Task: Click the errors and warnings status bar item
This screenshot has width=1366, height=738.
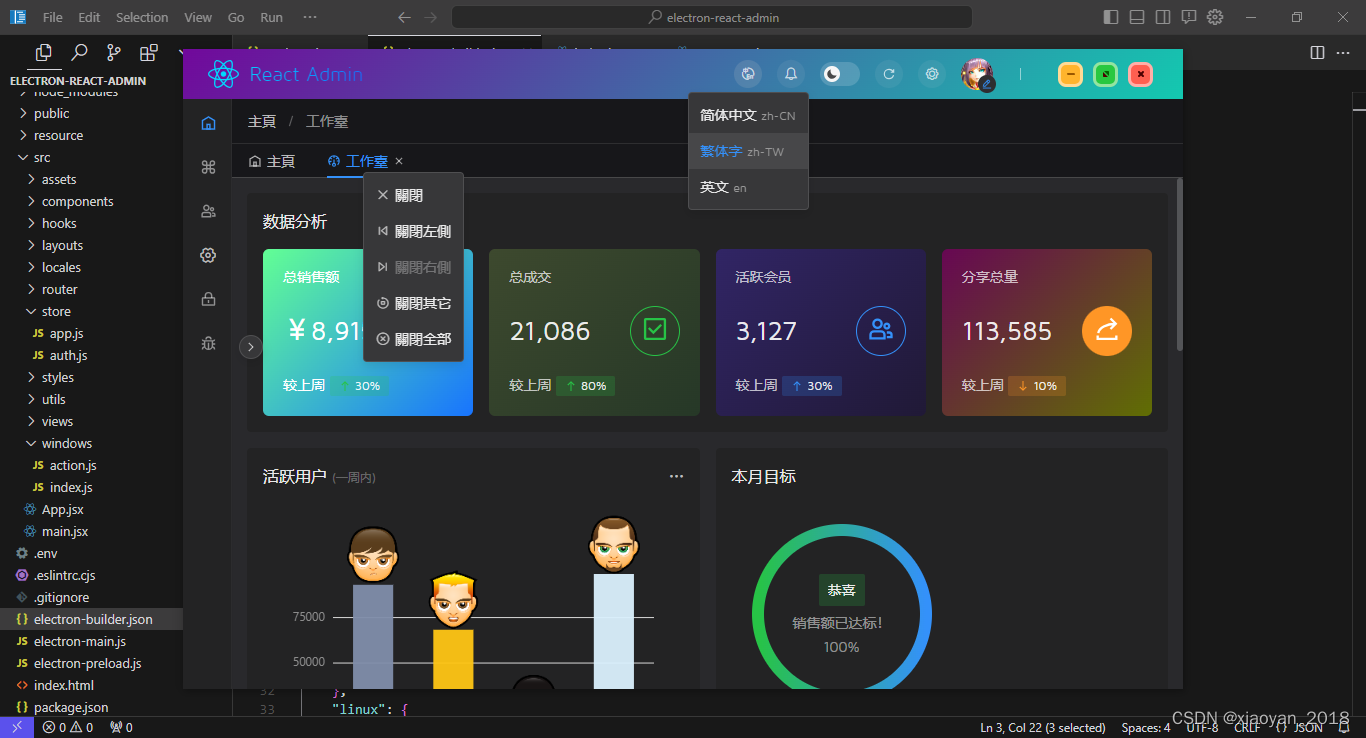Action: click(68, 727)
